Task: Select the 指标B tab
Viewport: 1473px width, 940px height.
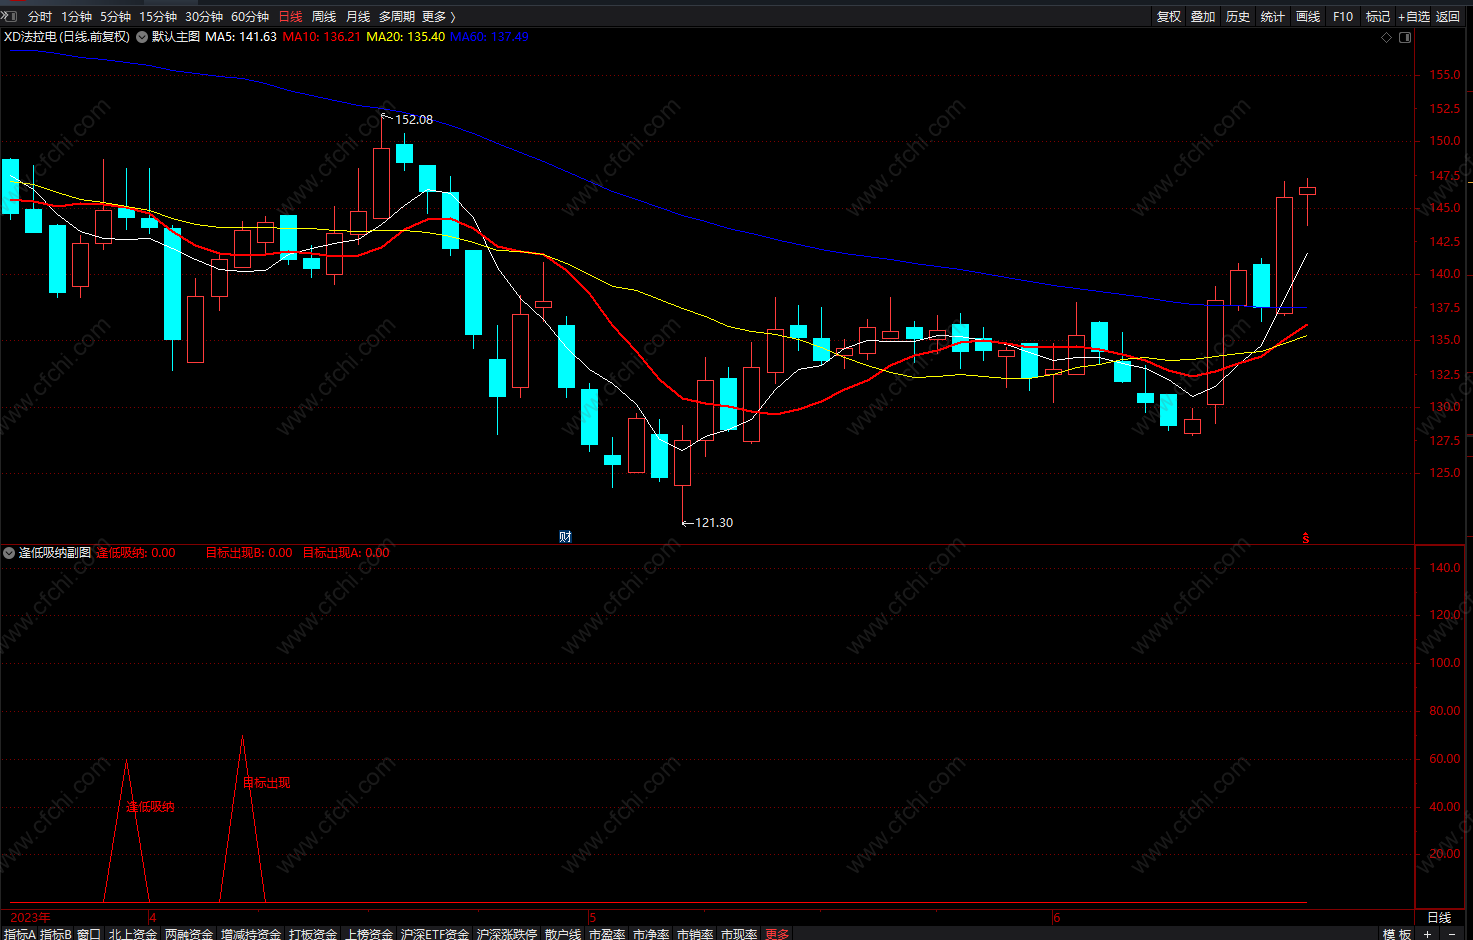Action: coord(56,934)
